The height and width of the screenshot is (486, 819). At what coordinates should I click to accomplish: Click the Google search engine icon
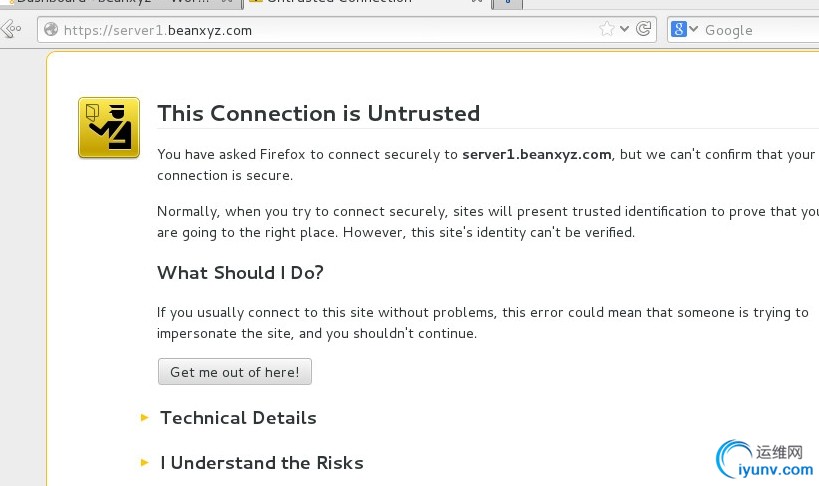click(678, 29)
